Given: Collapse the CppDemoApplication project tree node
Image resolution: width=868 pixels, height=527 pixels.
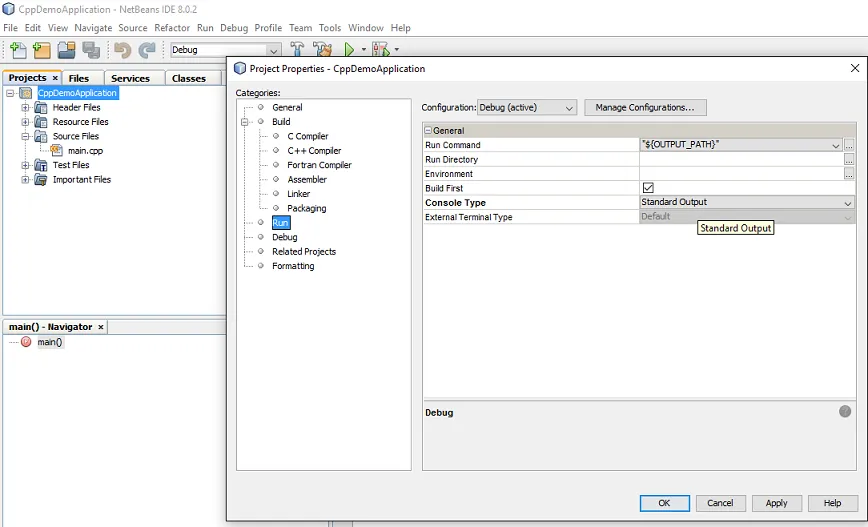Looking at the screenshot, I should tap(10, 93).
